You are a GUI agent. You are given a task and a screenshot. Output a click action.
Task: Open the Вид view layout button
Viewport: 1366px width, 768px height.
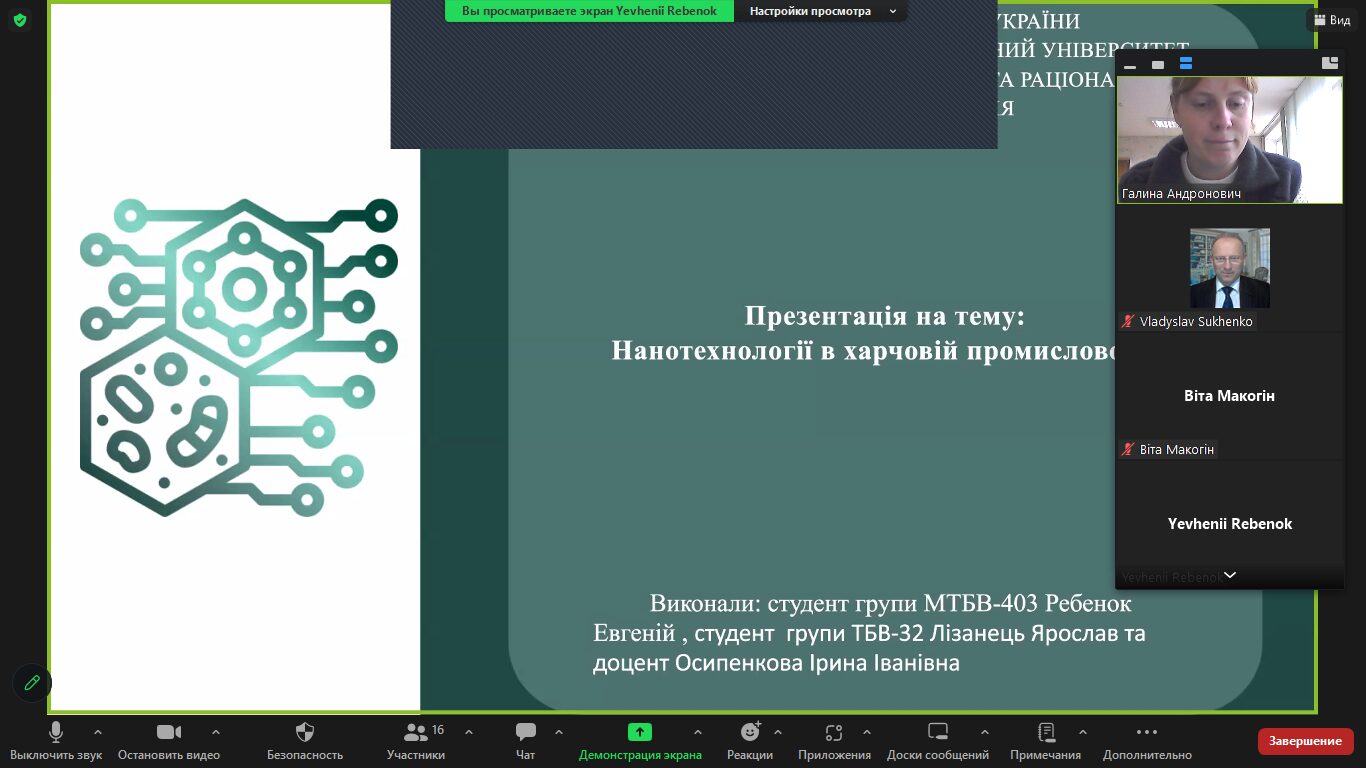pyautogui.click(x=1331, y=20)
